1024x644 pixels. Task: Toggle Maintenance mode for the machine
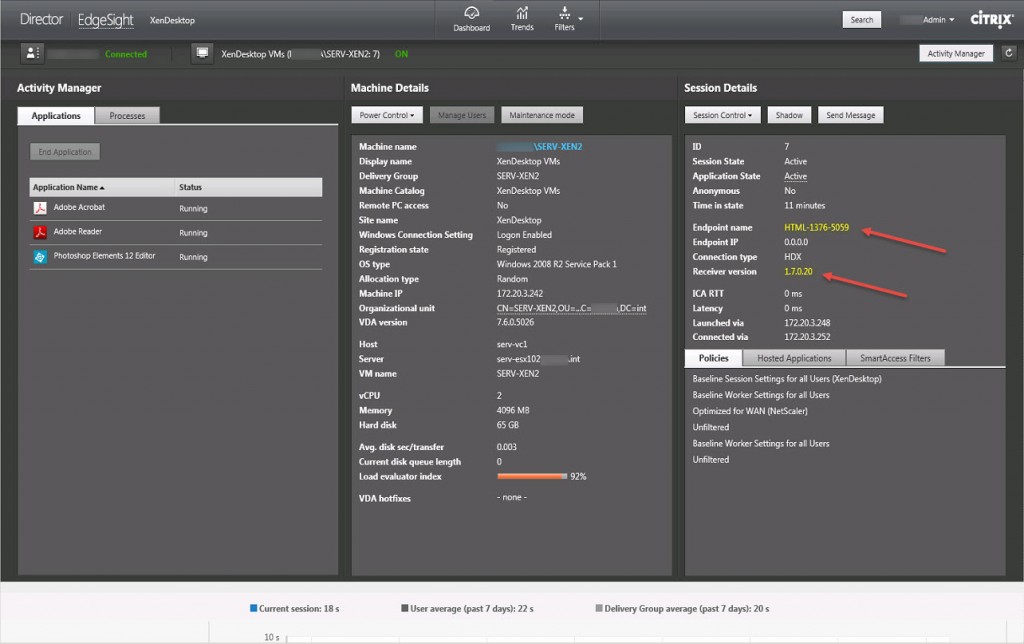(x=541, y=114)
